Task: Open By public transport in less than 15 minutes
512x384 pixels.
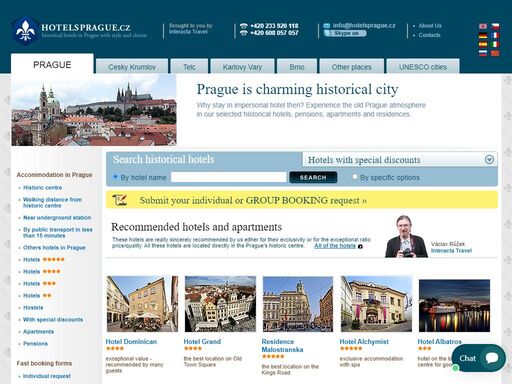Action: [57, 233]
